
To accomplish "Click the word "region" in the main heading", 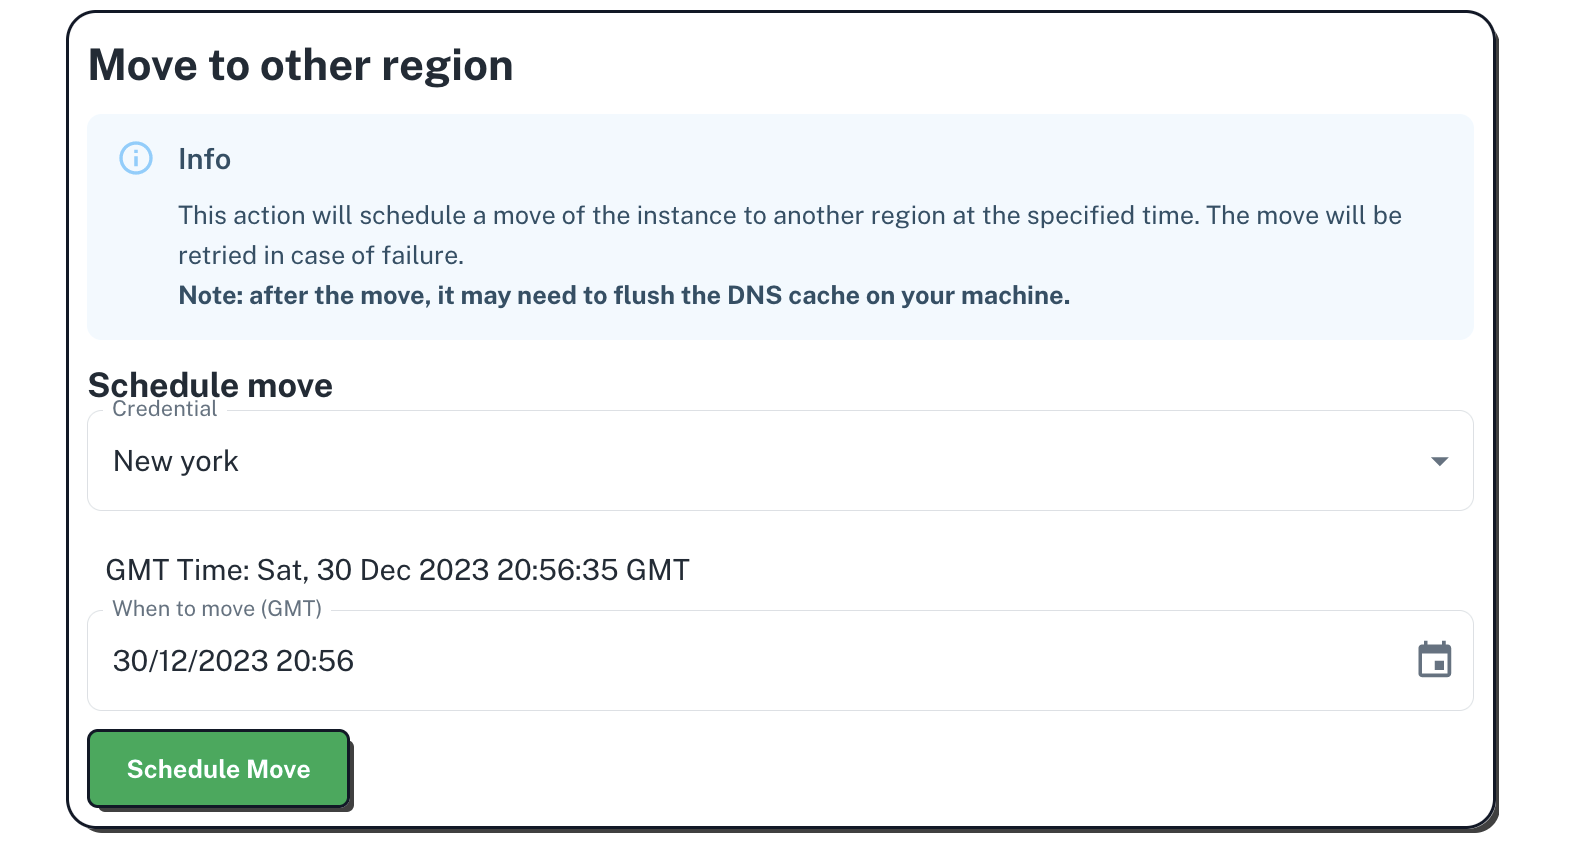I will (x=447, y=66).
